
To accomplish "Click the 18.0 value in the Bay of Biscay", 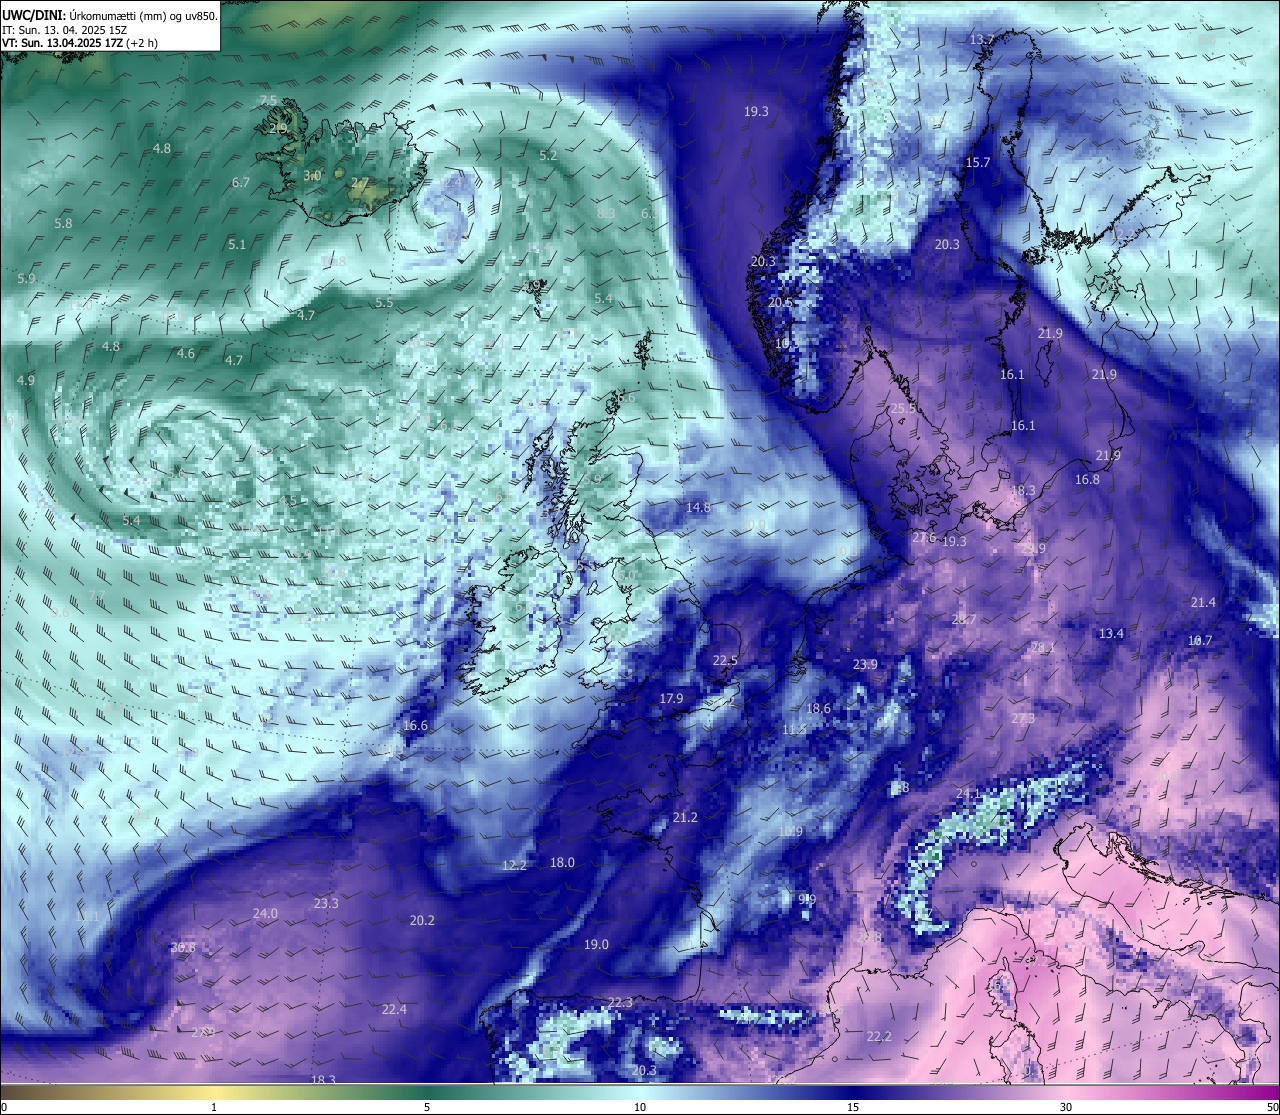I will click(x=562, y=863).
